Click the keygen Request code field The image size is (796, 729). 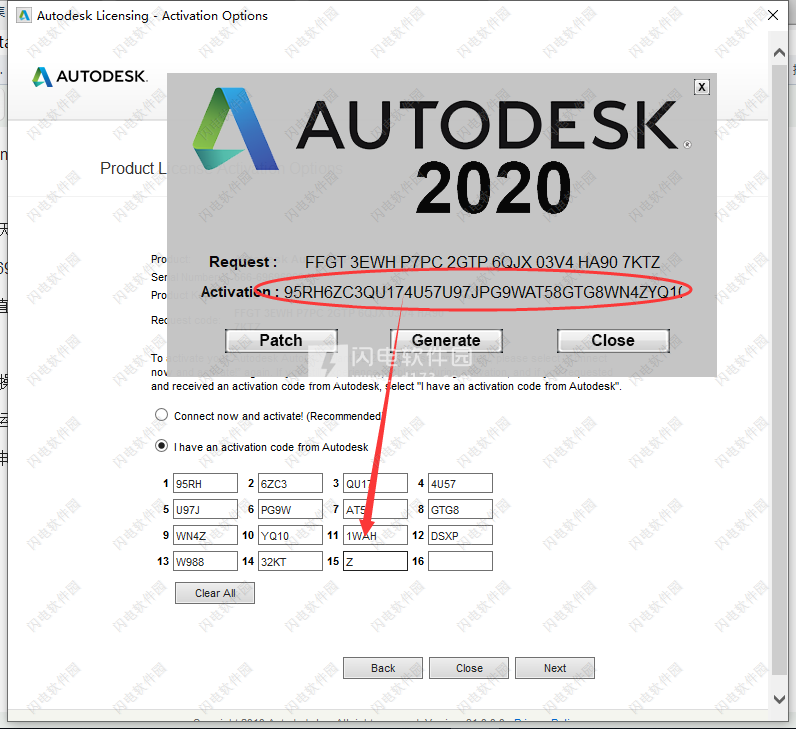(482, 262)
